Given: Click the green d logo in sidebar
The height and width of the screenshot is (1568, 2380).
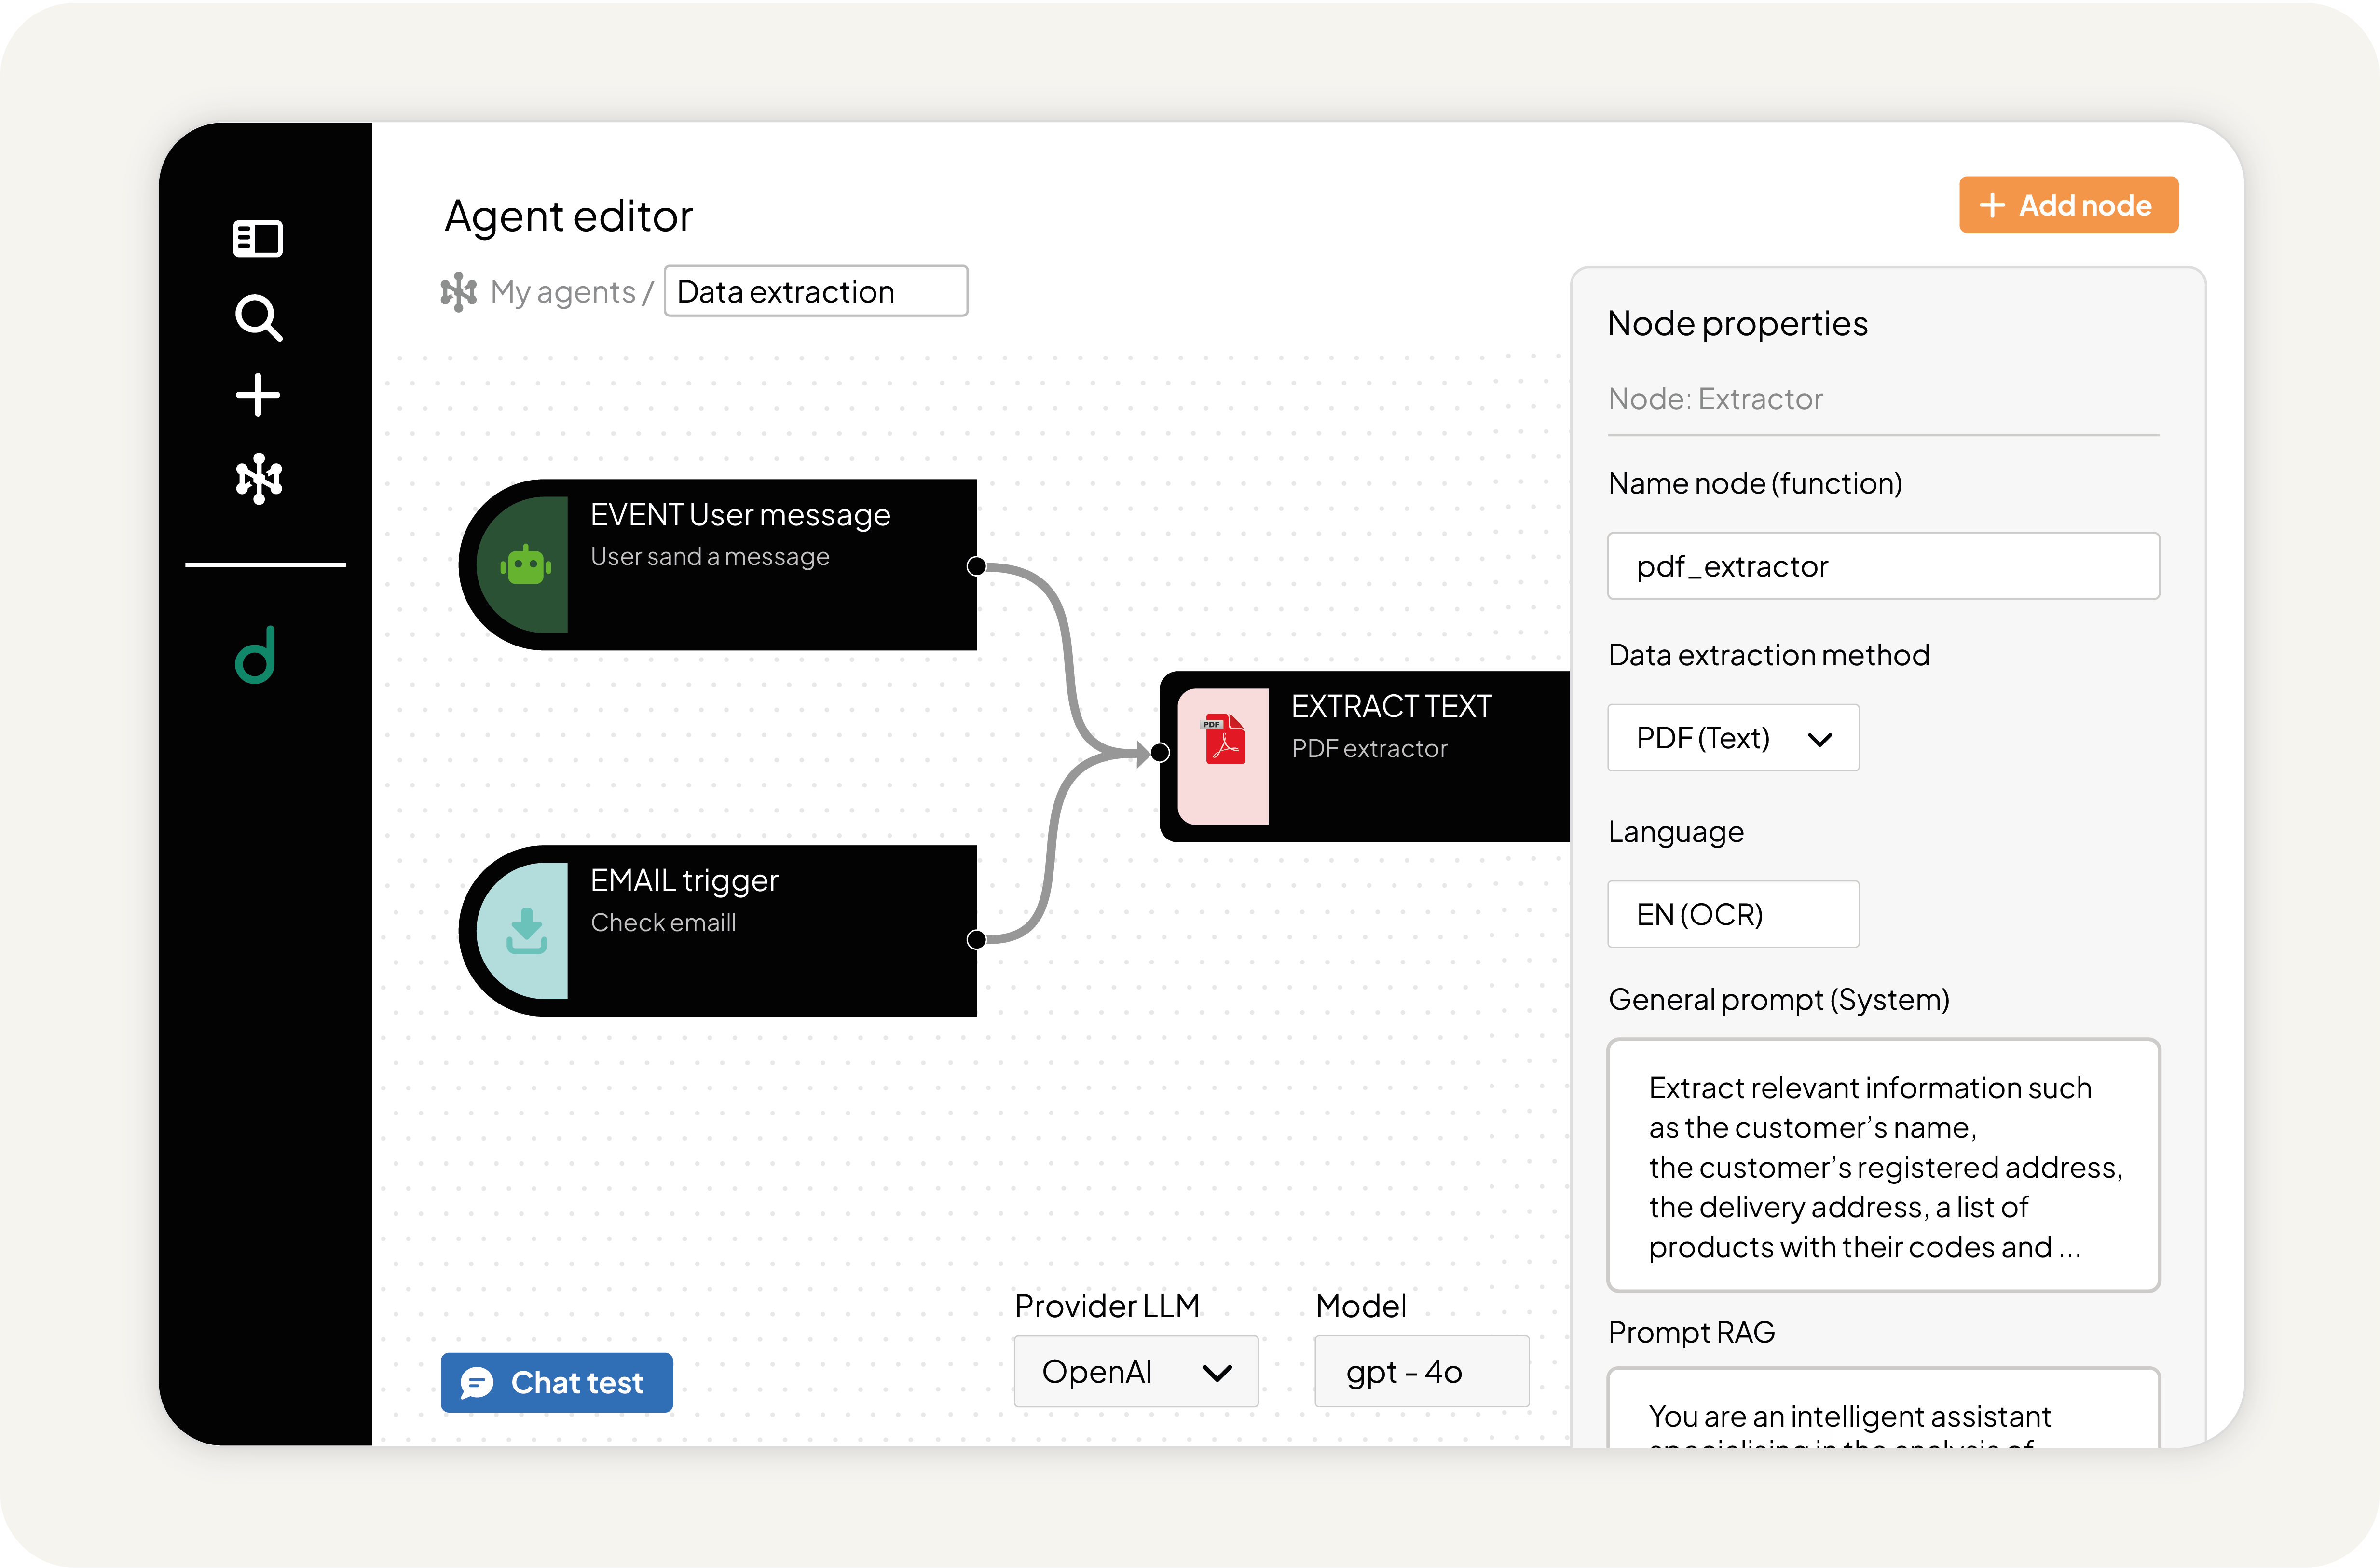Looking at the screenshot, I should pos(256,655).
